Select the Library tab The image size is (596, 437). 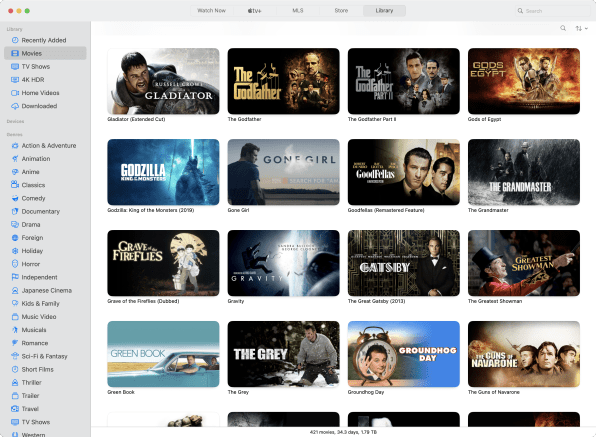point(384,11)
